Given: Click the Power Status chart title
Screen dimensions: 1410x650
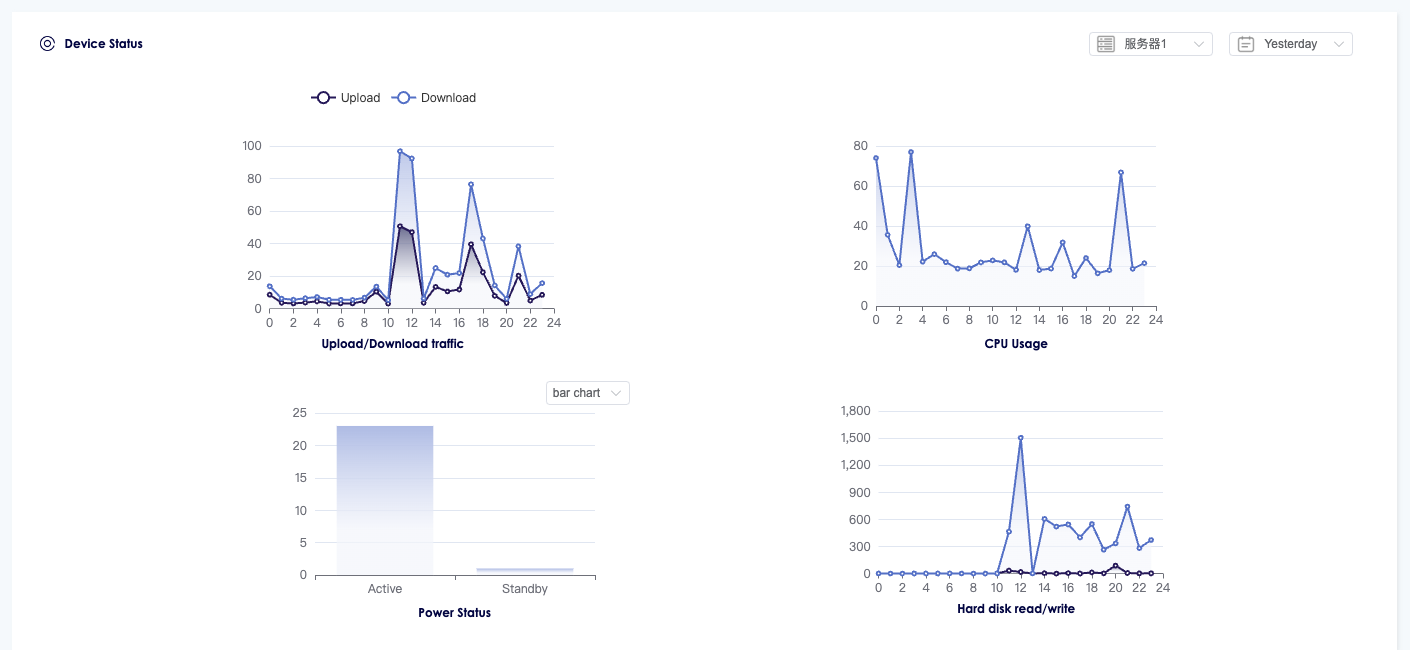Looking at the screenshot, I should pyautogui.click(x=454, y=613).
